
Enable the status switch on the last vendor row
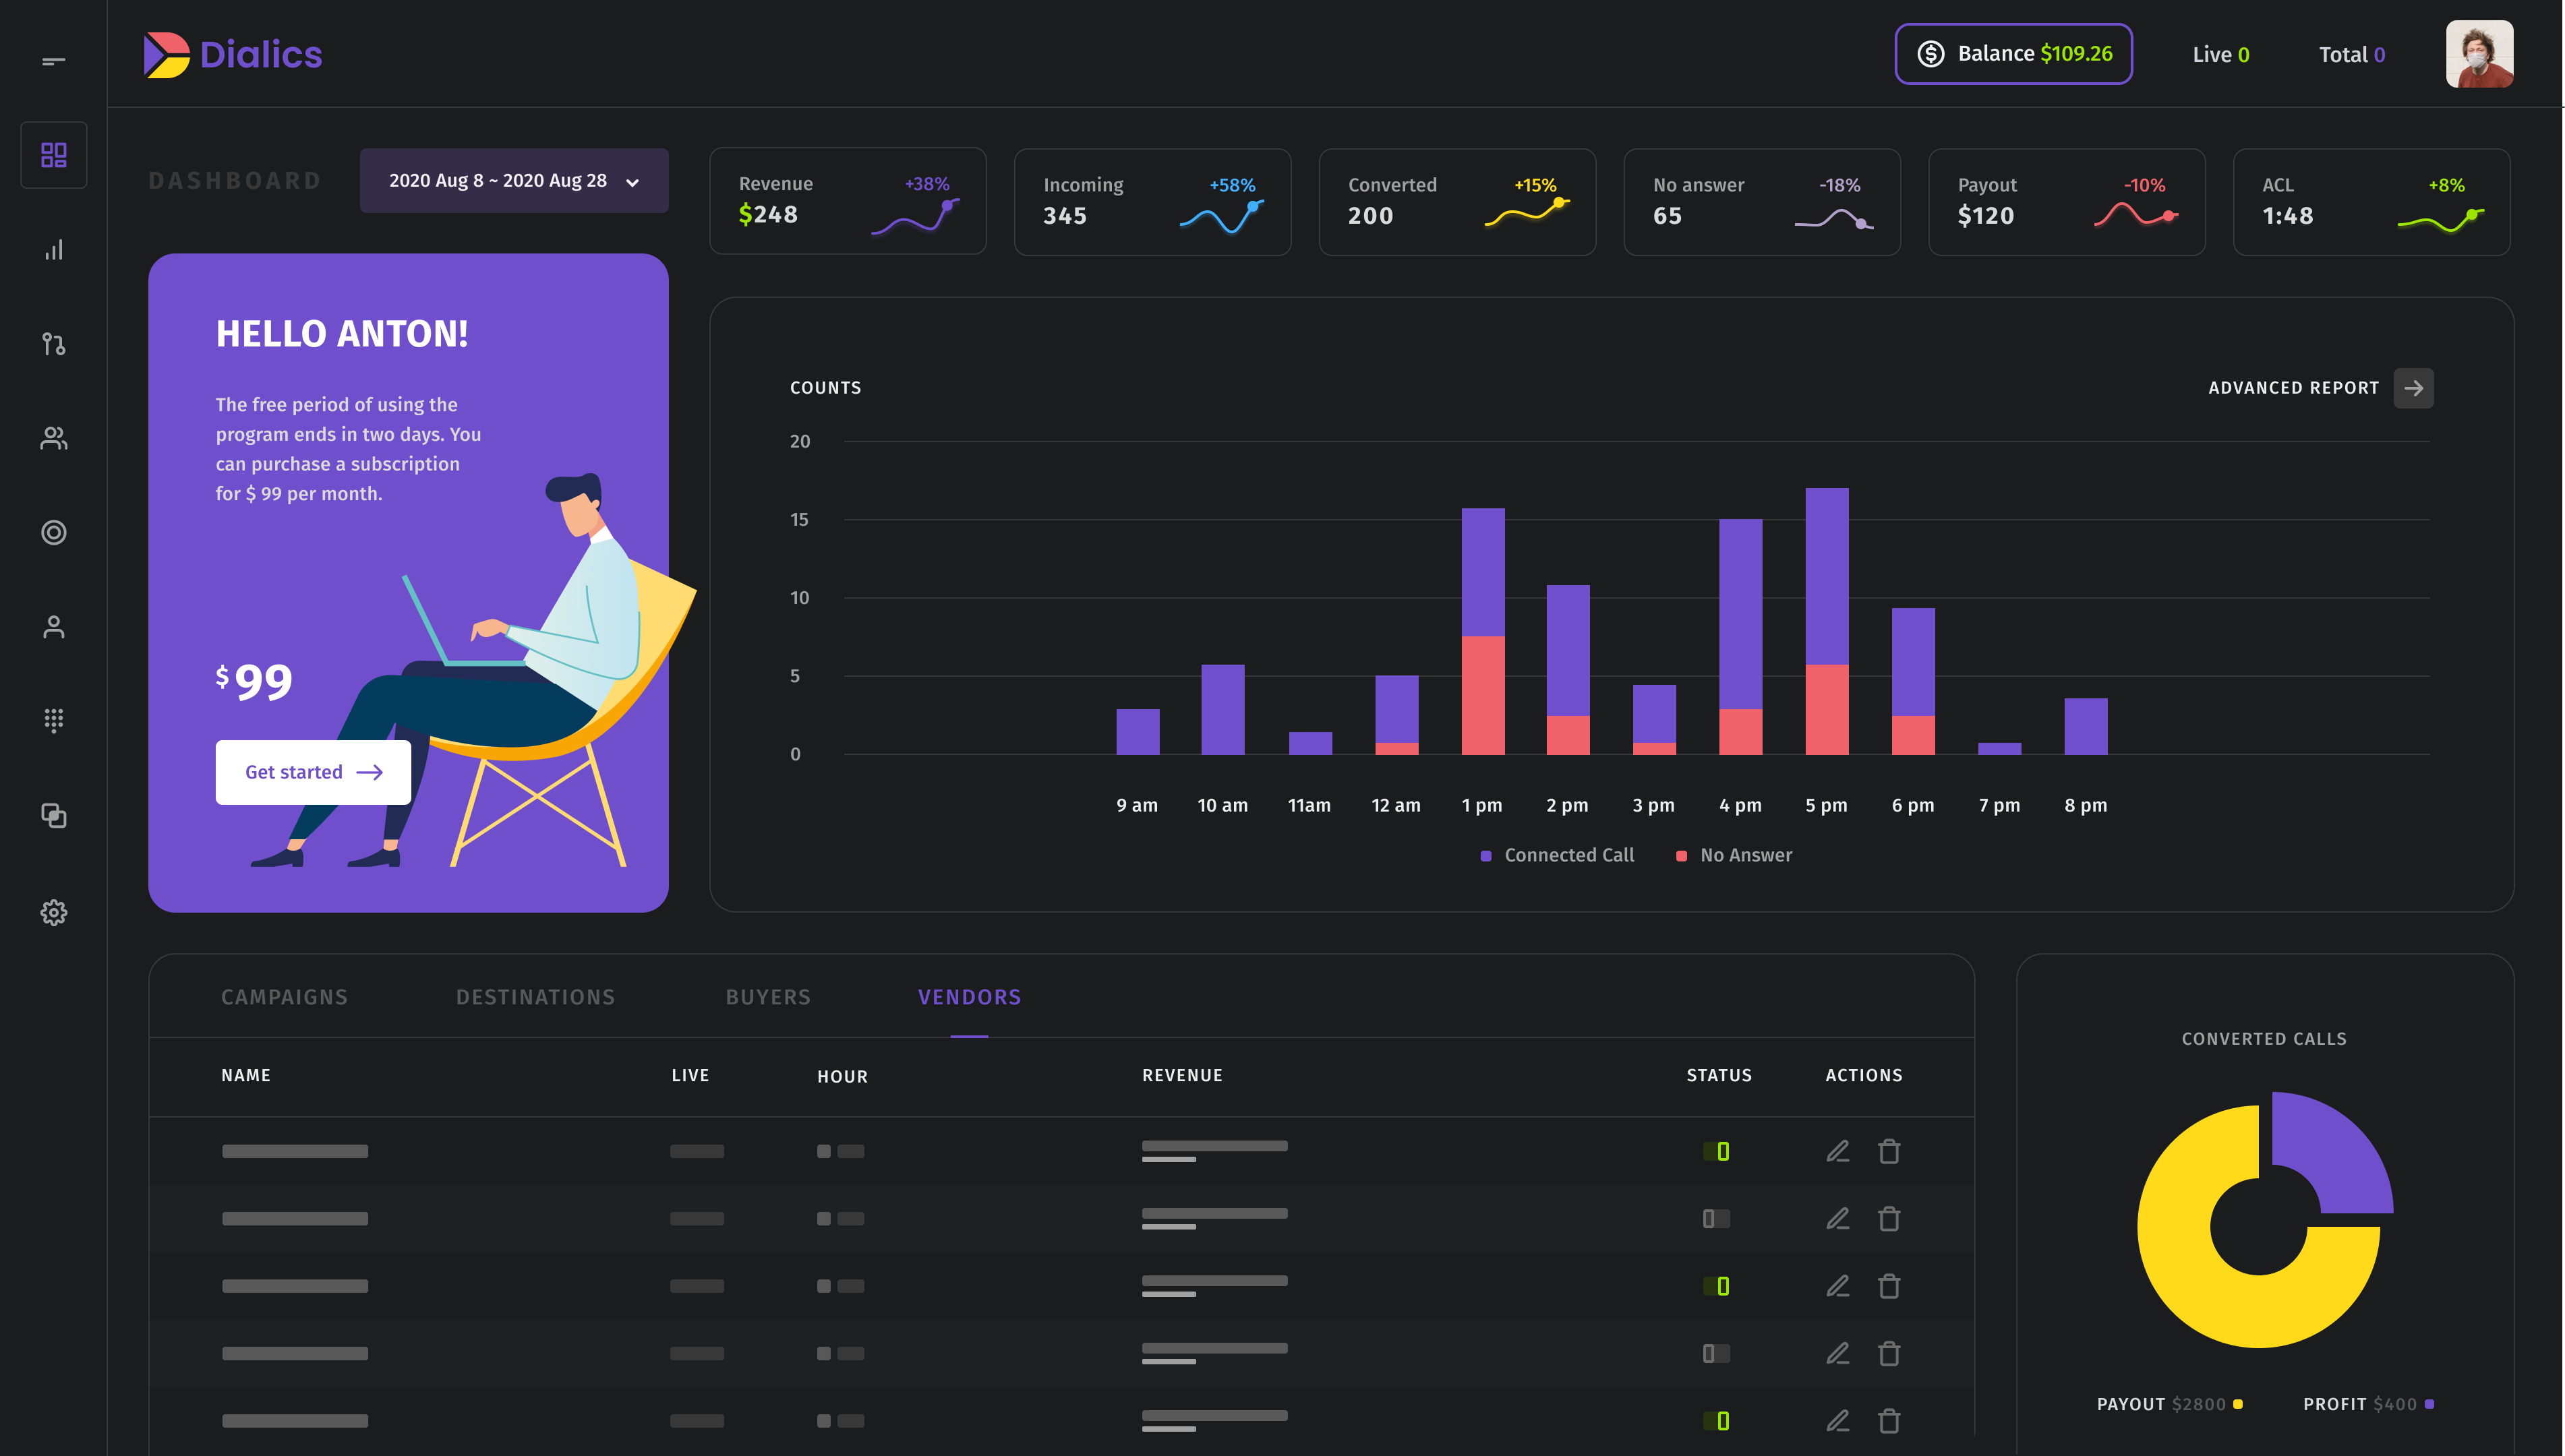click(x=1718, y=1420)
